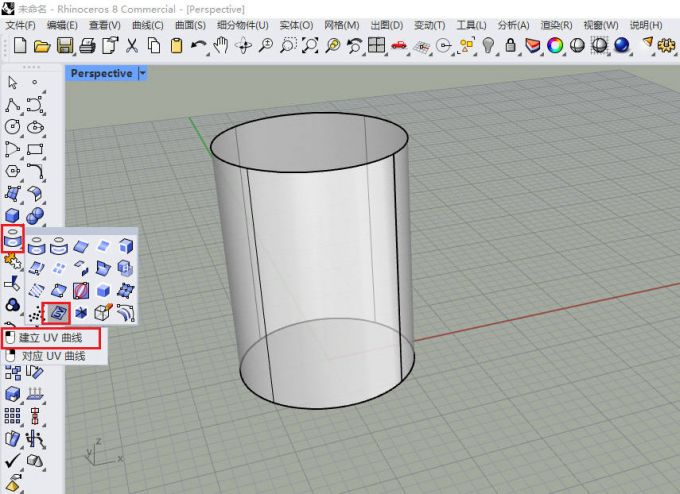Image resolution: width=680 pixels, height=494 pixels.
Task: Open the Perspective viewport dropdown arrow
Action: (142, 73)
